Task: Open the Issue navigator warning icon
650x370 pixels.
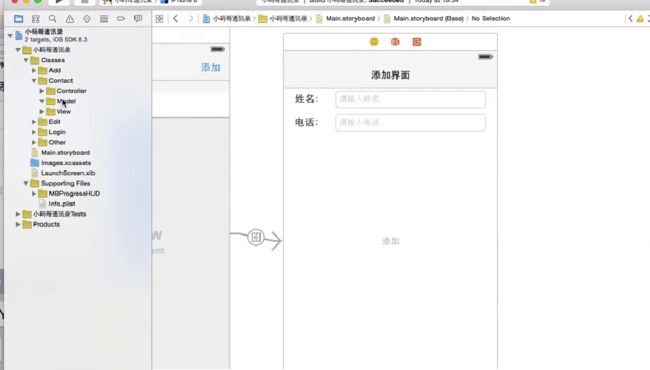Action: pyautogui.click(x=70, y=19)
